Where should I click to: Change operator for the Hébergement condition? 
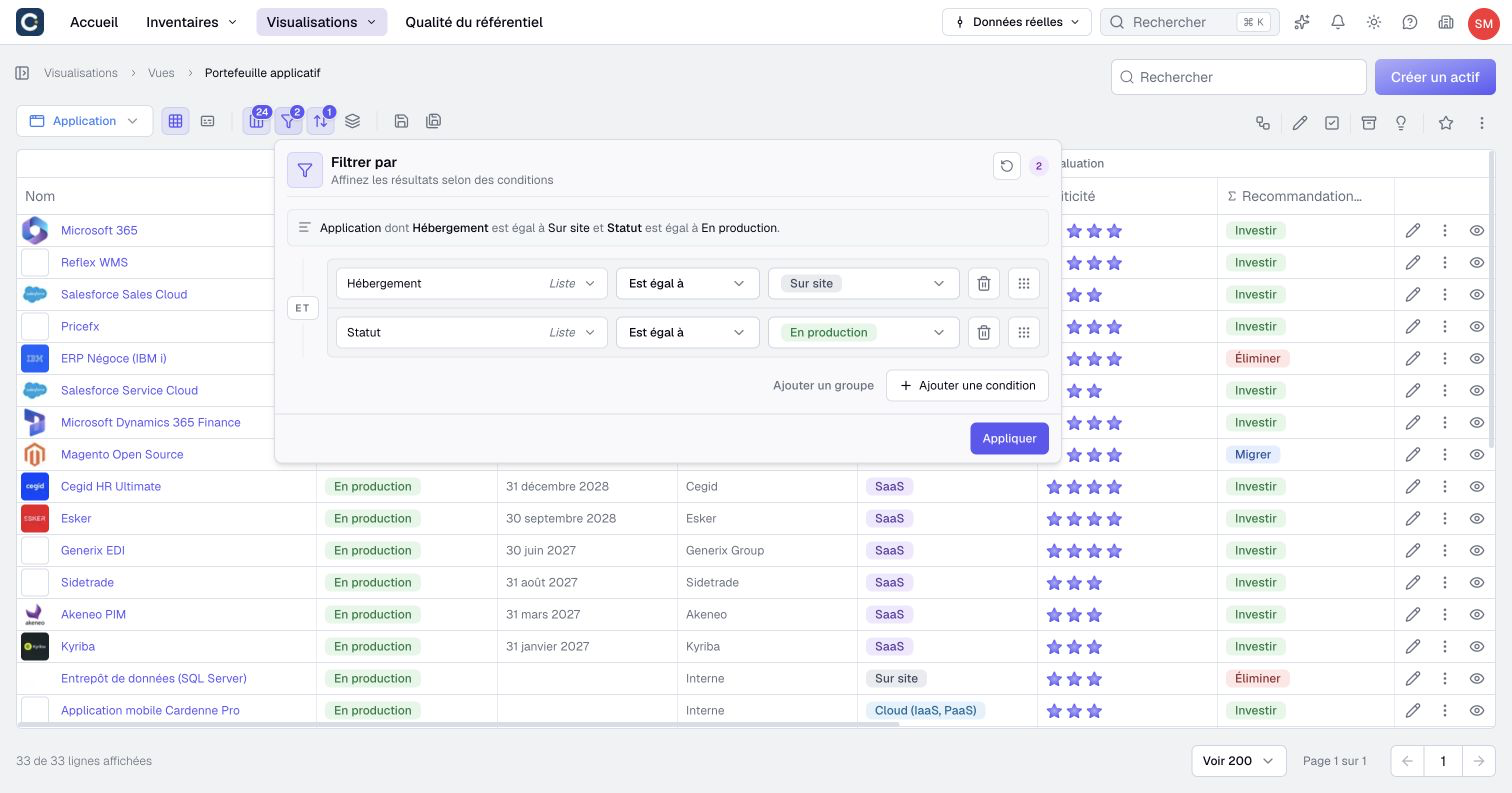click(688, 283)
